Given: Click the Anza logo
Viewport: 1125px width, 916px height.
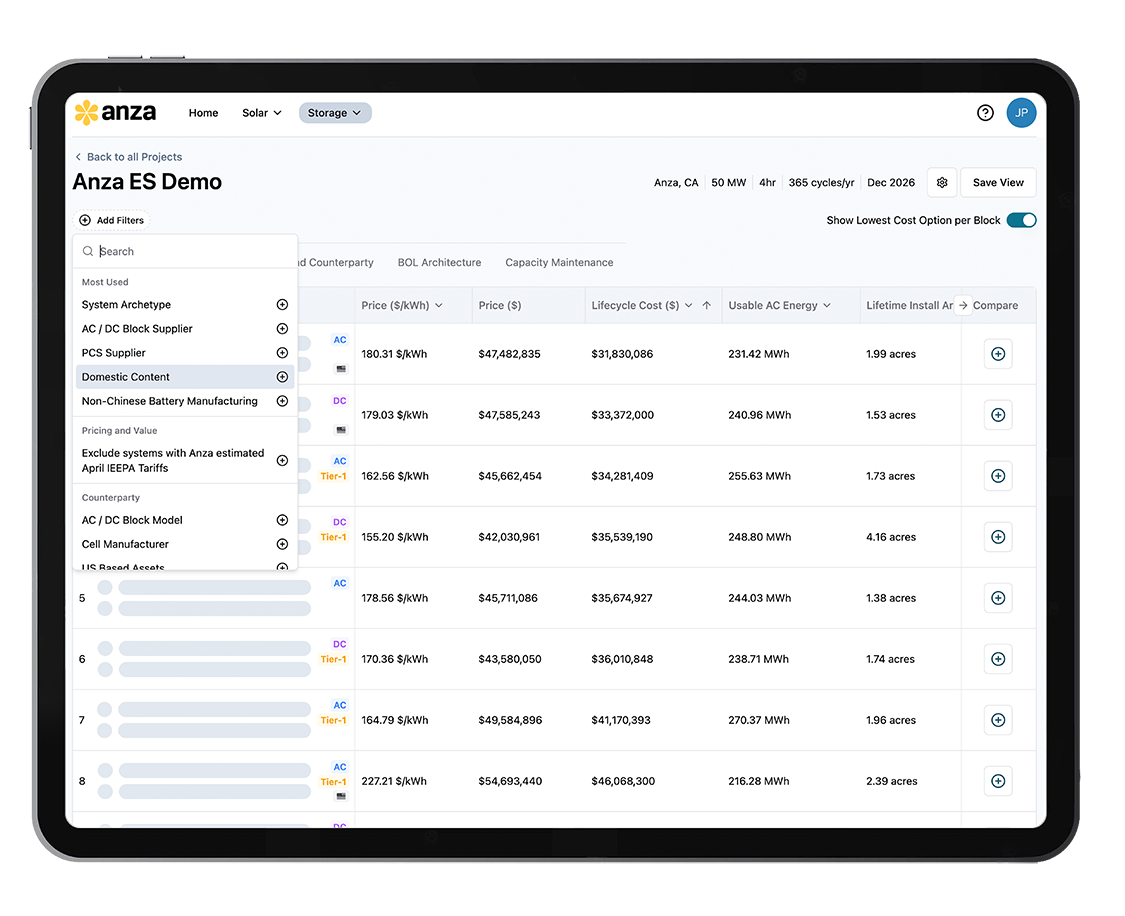Looking at the screenshot, I should click(x=116, y=113).
